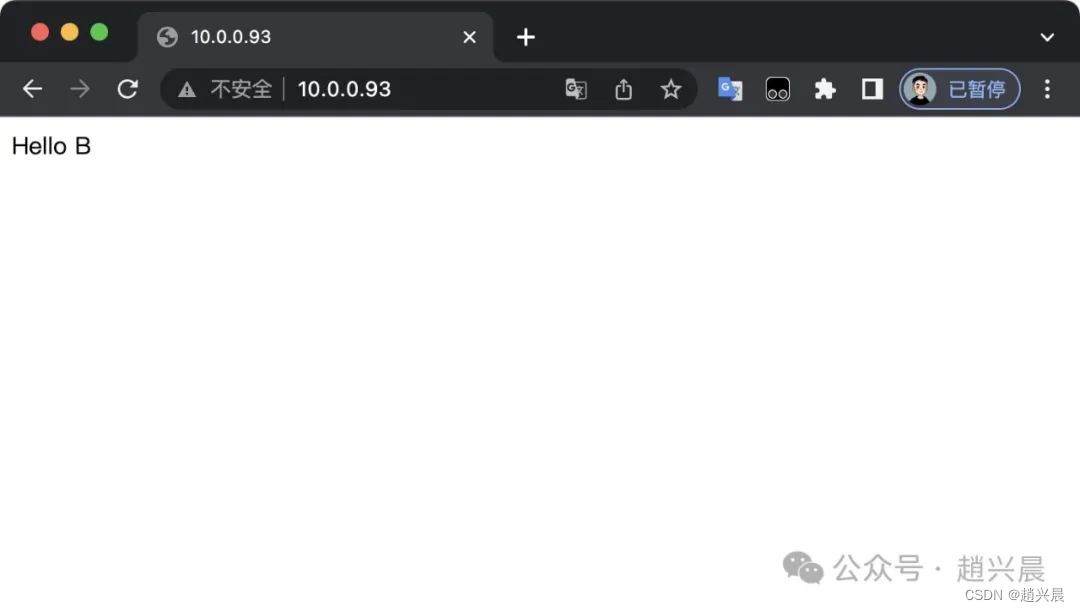Click the 不安全 site info label
1080x612 pixels.
(x=241, y=89)
